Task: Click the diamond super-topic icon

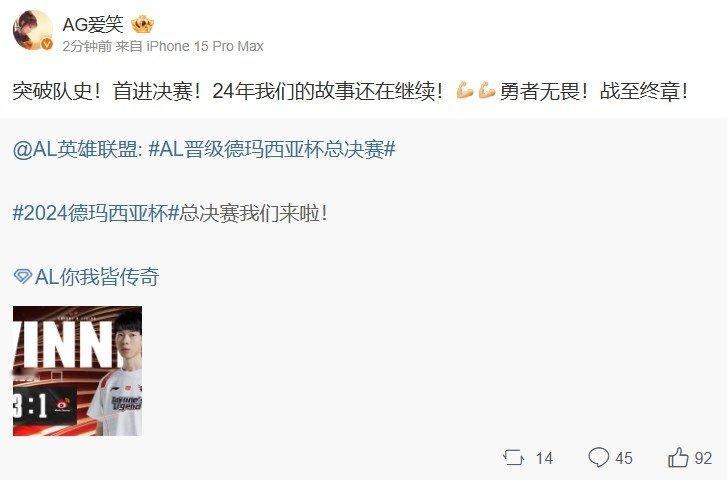Action: tap(22, 277)
